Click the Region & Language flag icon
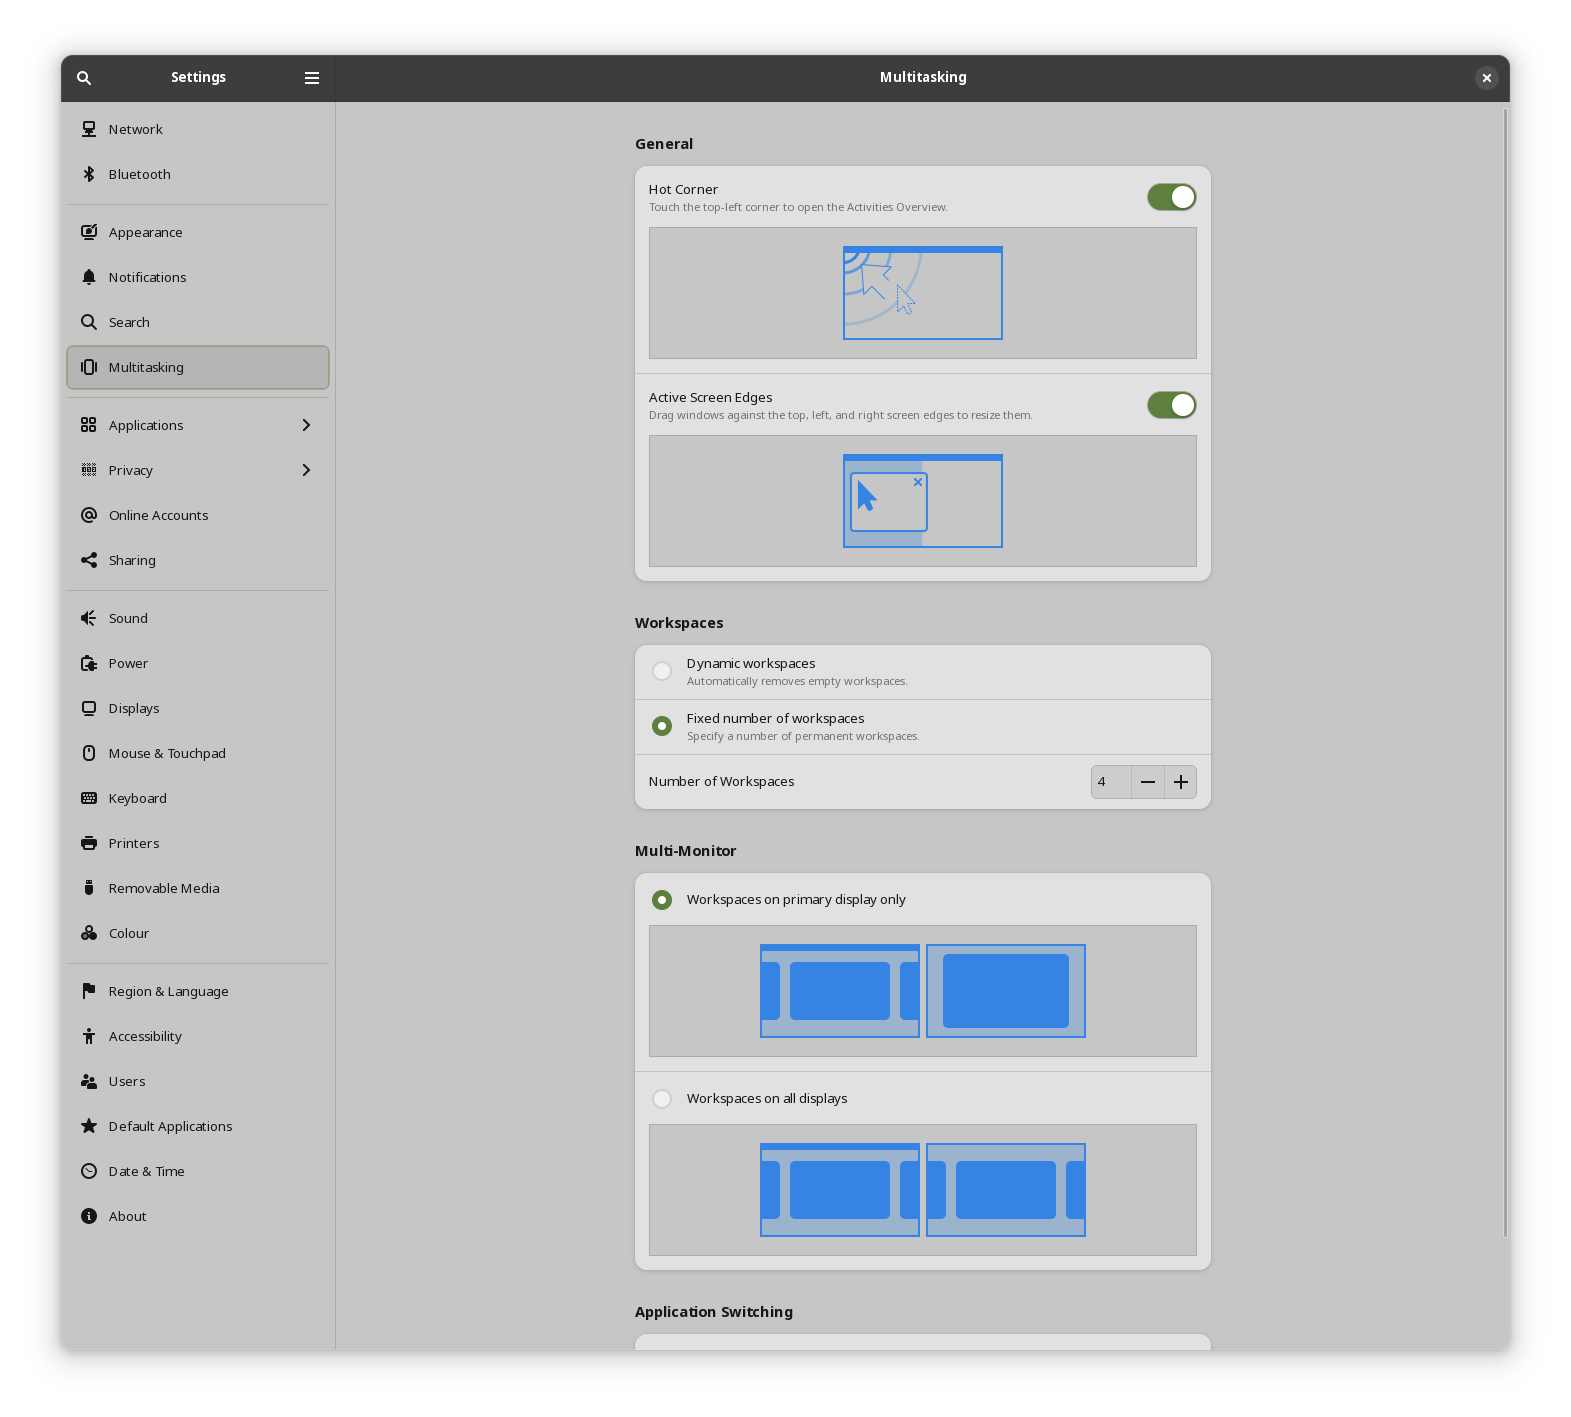The width and height of the screenshot is (1571, 1417). coord(89,991)
